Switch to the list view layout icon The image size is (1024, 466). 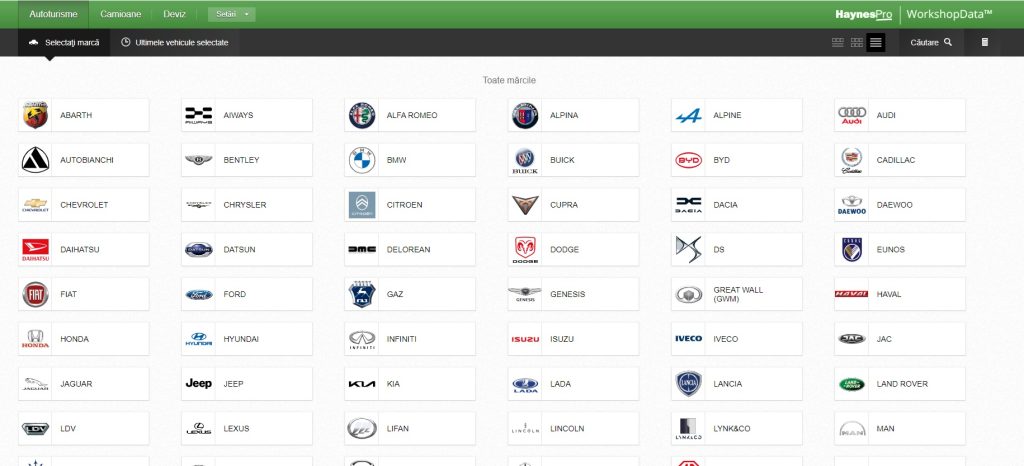click(875, 42)
